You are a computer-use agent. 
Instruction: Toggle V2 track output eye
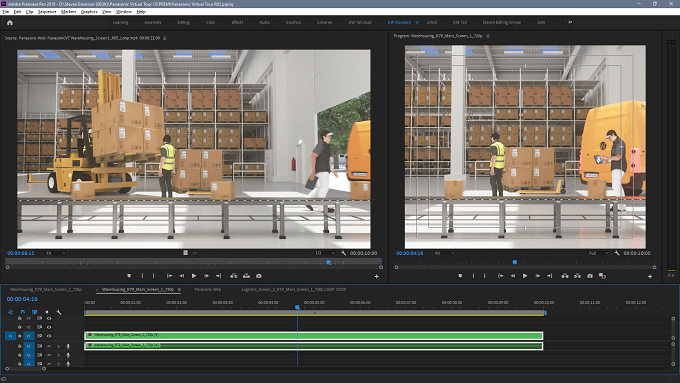click(49, 327)
